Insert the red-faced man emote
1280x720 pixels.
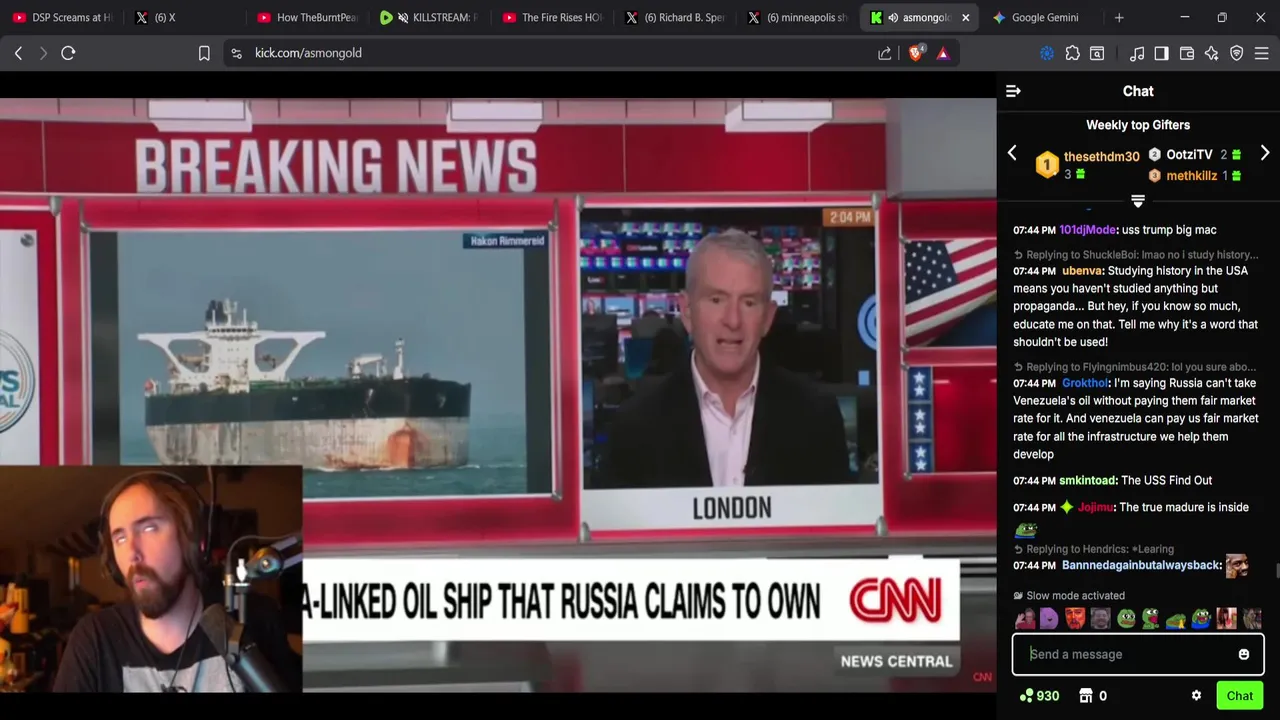tap(1074, 618)
